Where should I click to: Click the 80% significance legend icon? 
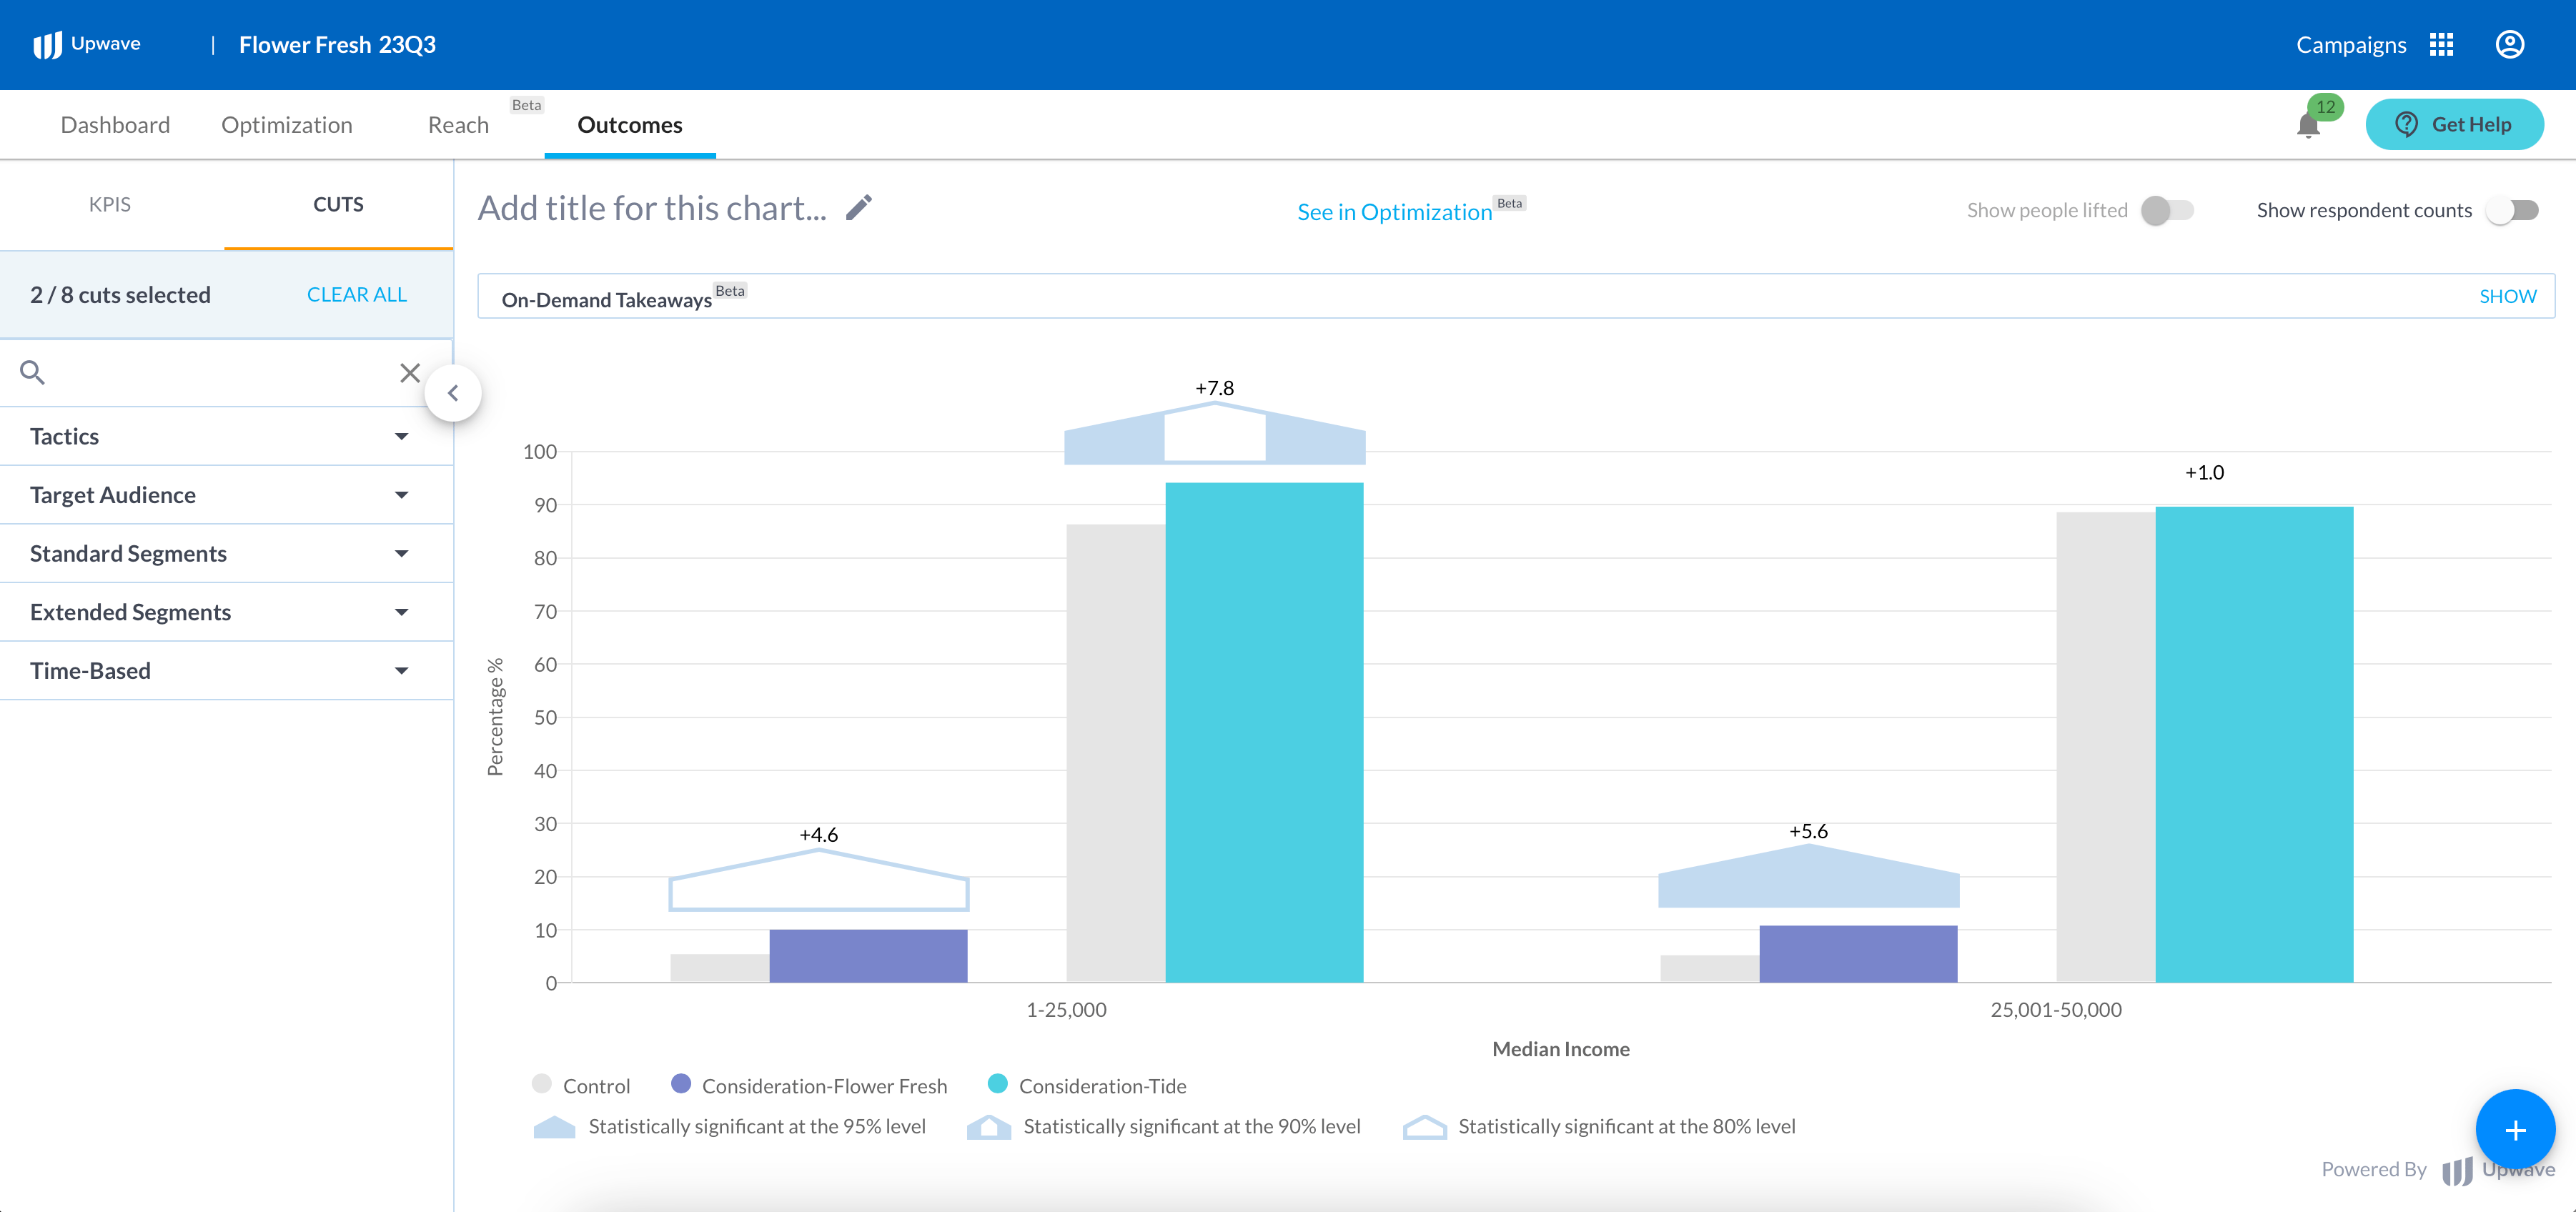[1424, 1127]
